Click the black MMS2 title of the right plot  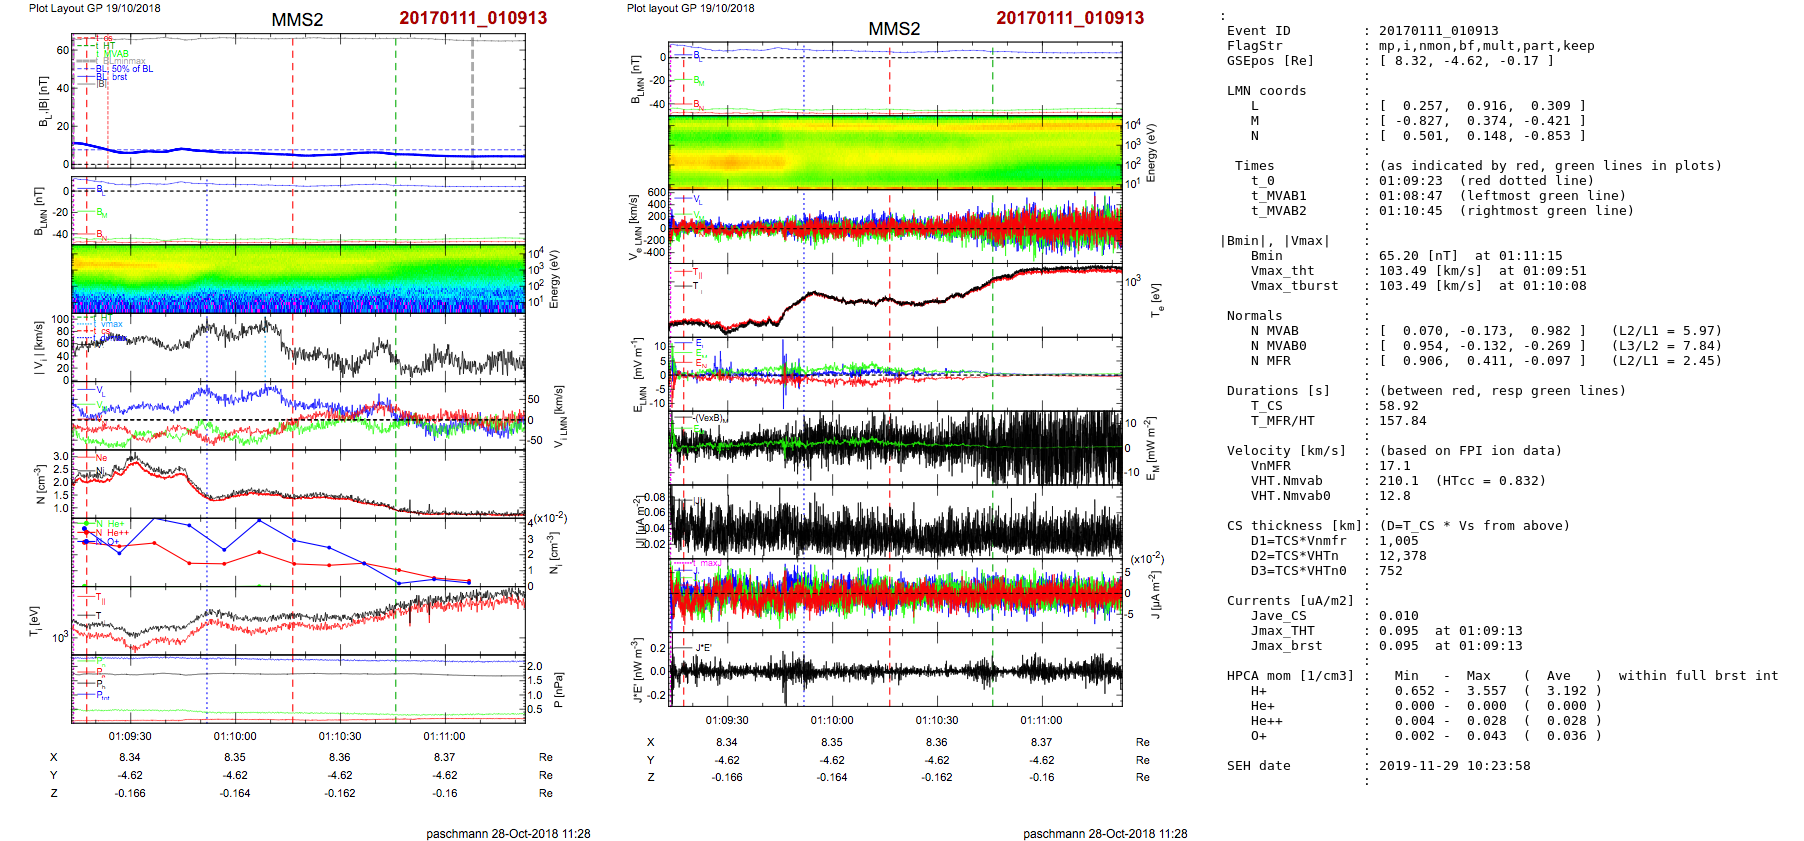(x=894, y=29)
